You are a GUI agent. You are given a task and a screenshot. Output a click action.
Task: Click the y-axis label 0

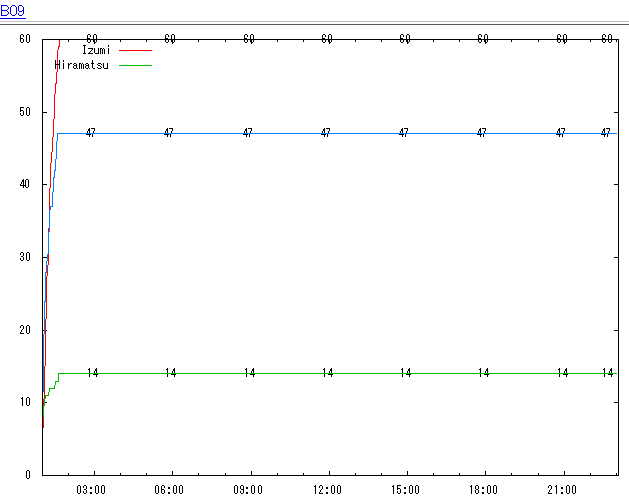pyautogui.click(x=28, y=475)
